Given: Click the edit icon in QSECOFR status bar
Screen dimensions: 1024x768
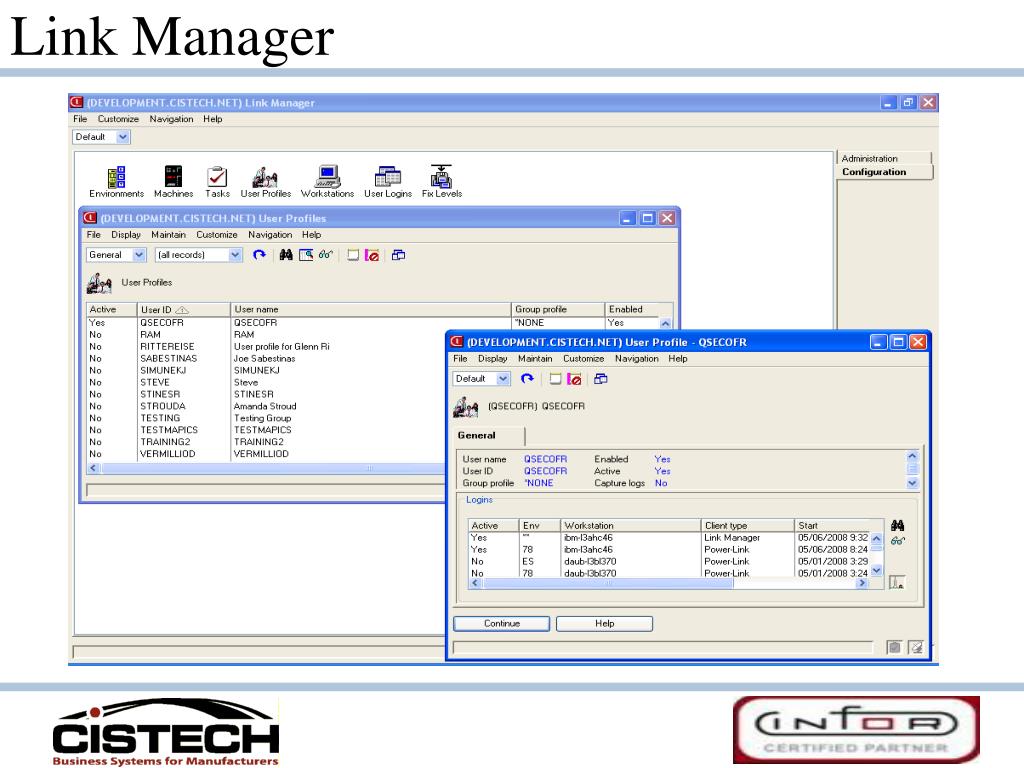Looking at the screenshot, I should point(916,647).
